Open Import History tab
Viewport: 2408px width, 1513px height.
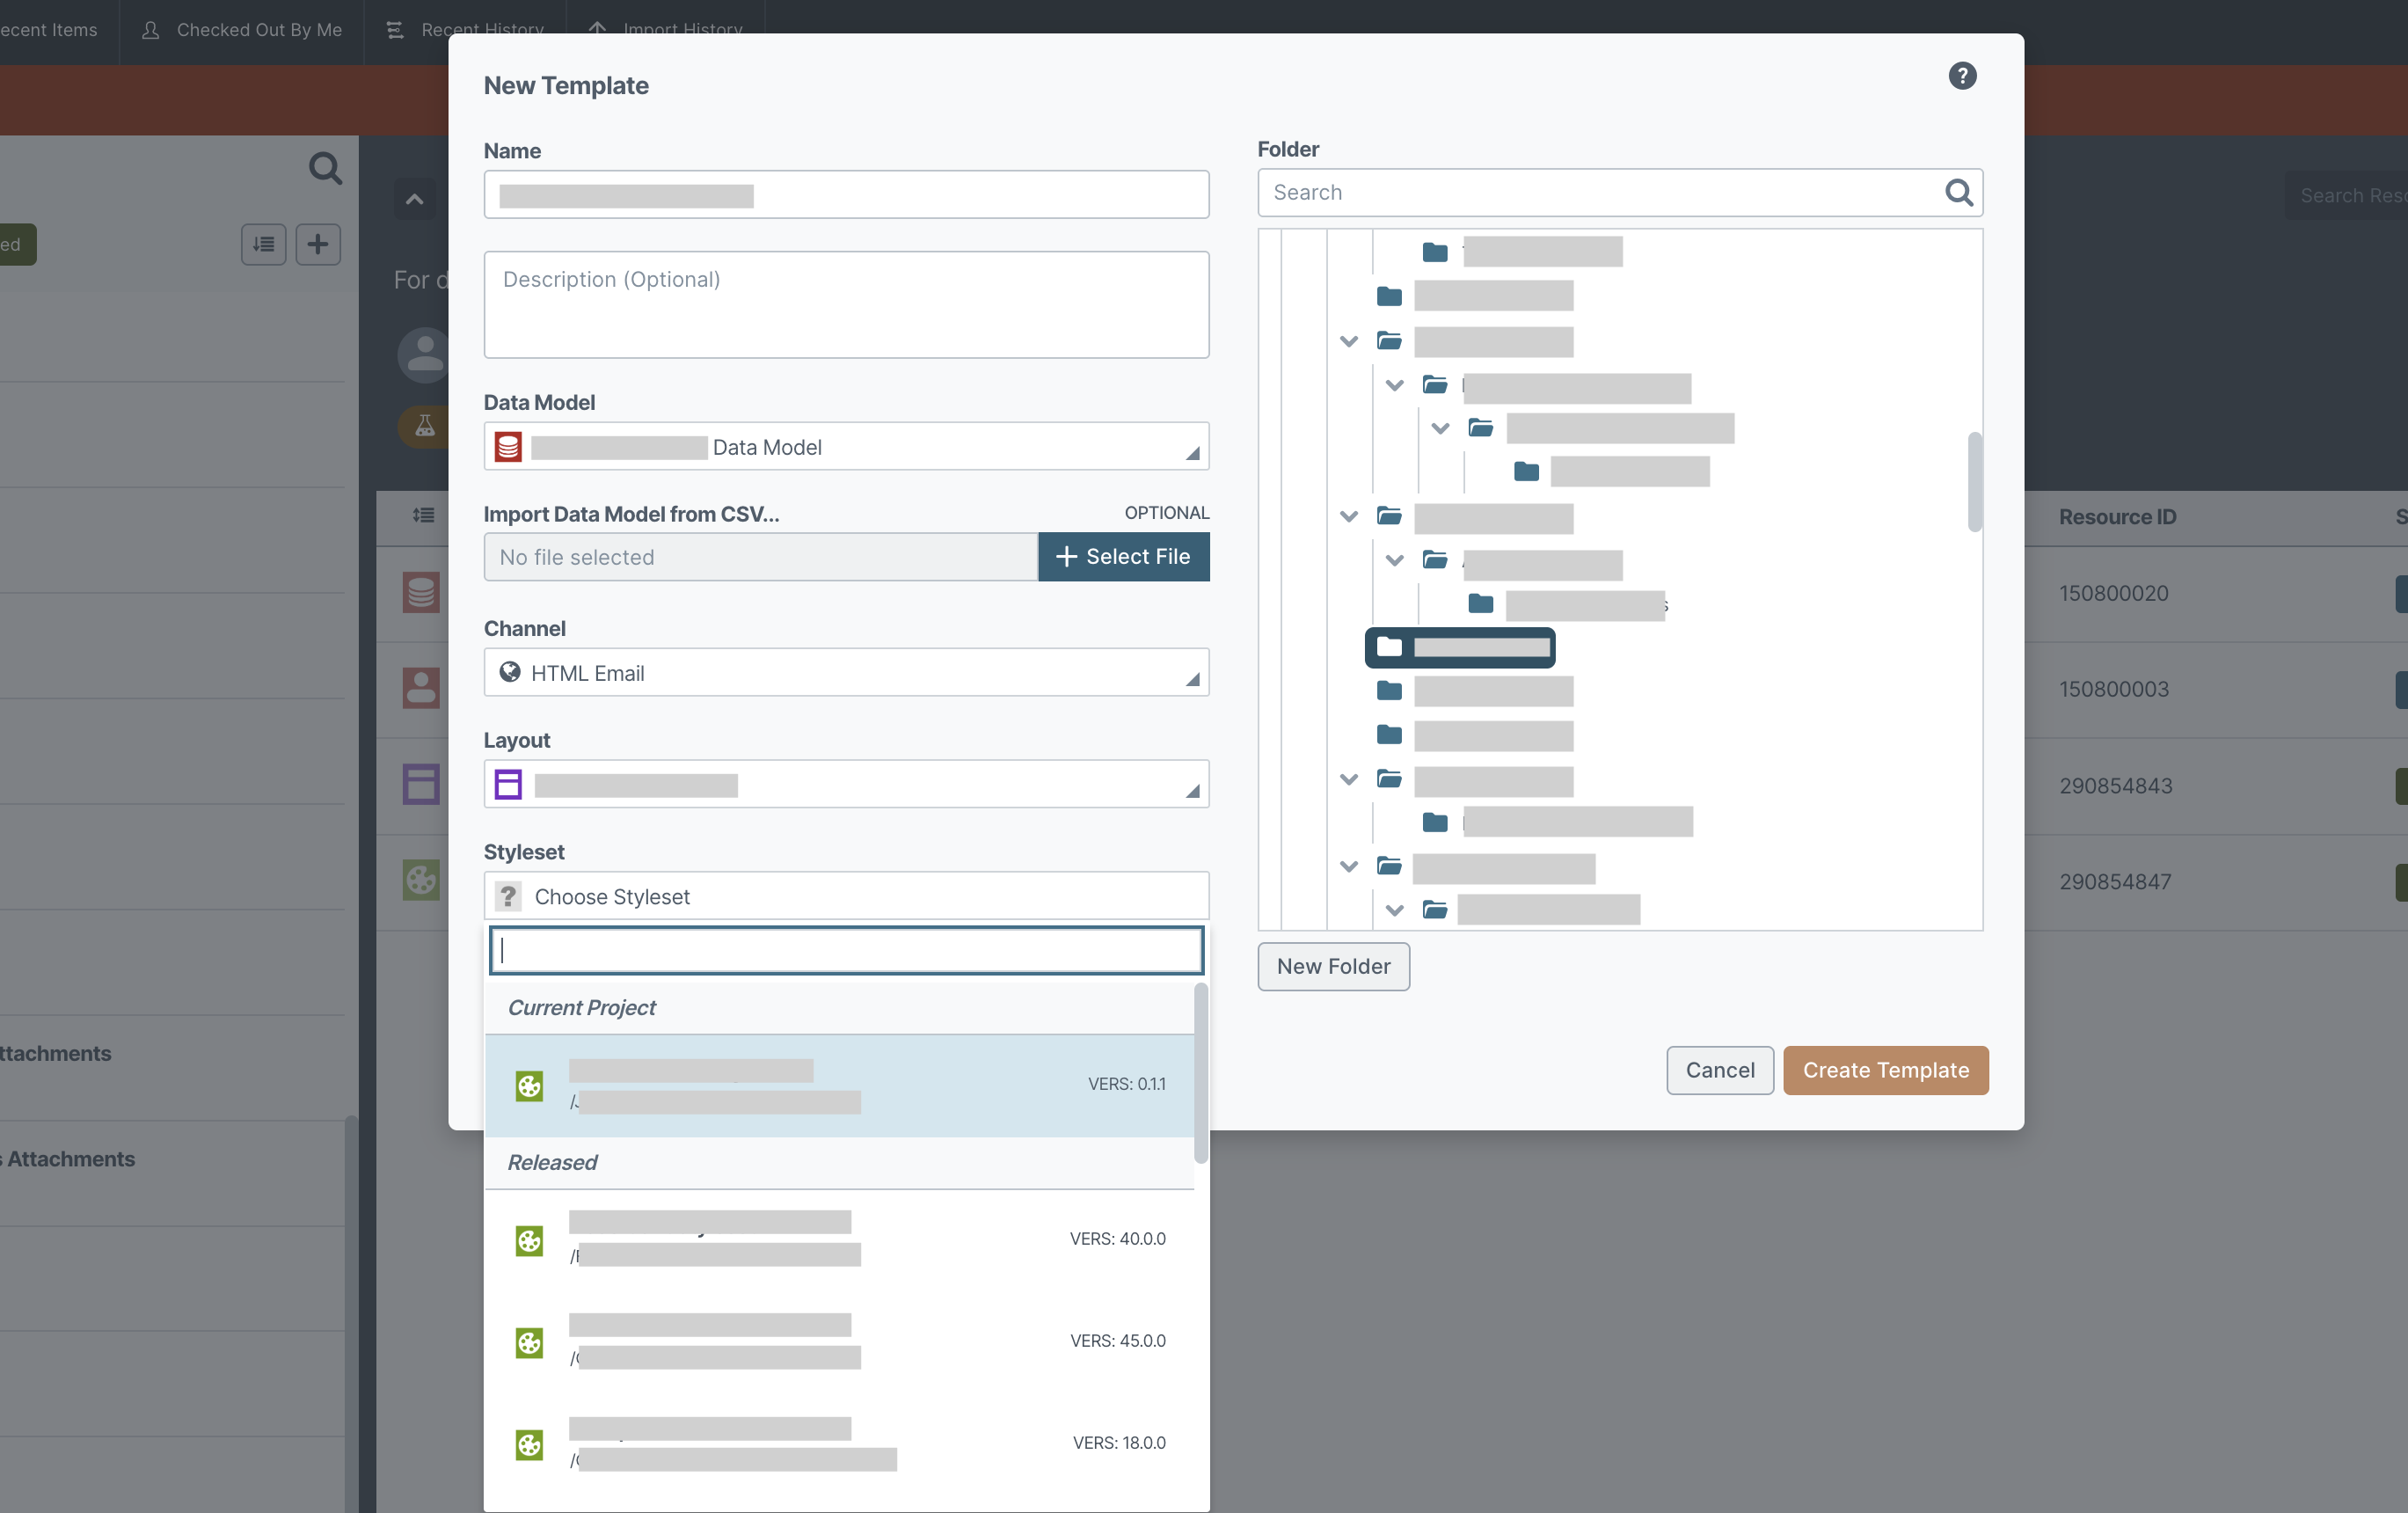(x=665, y=30)
